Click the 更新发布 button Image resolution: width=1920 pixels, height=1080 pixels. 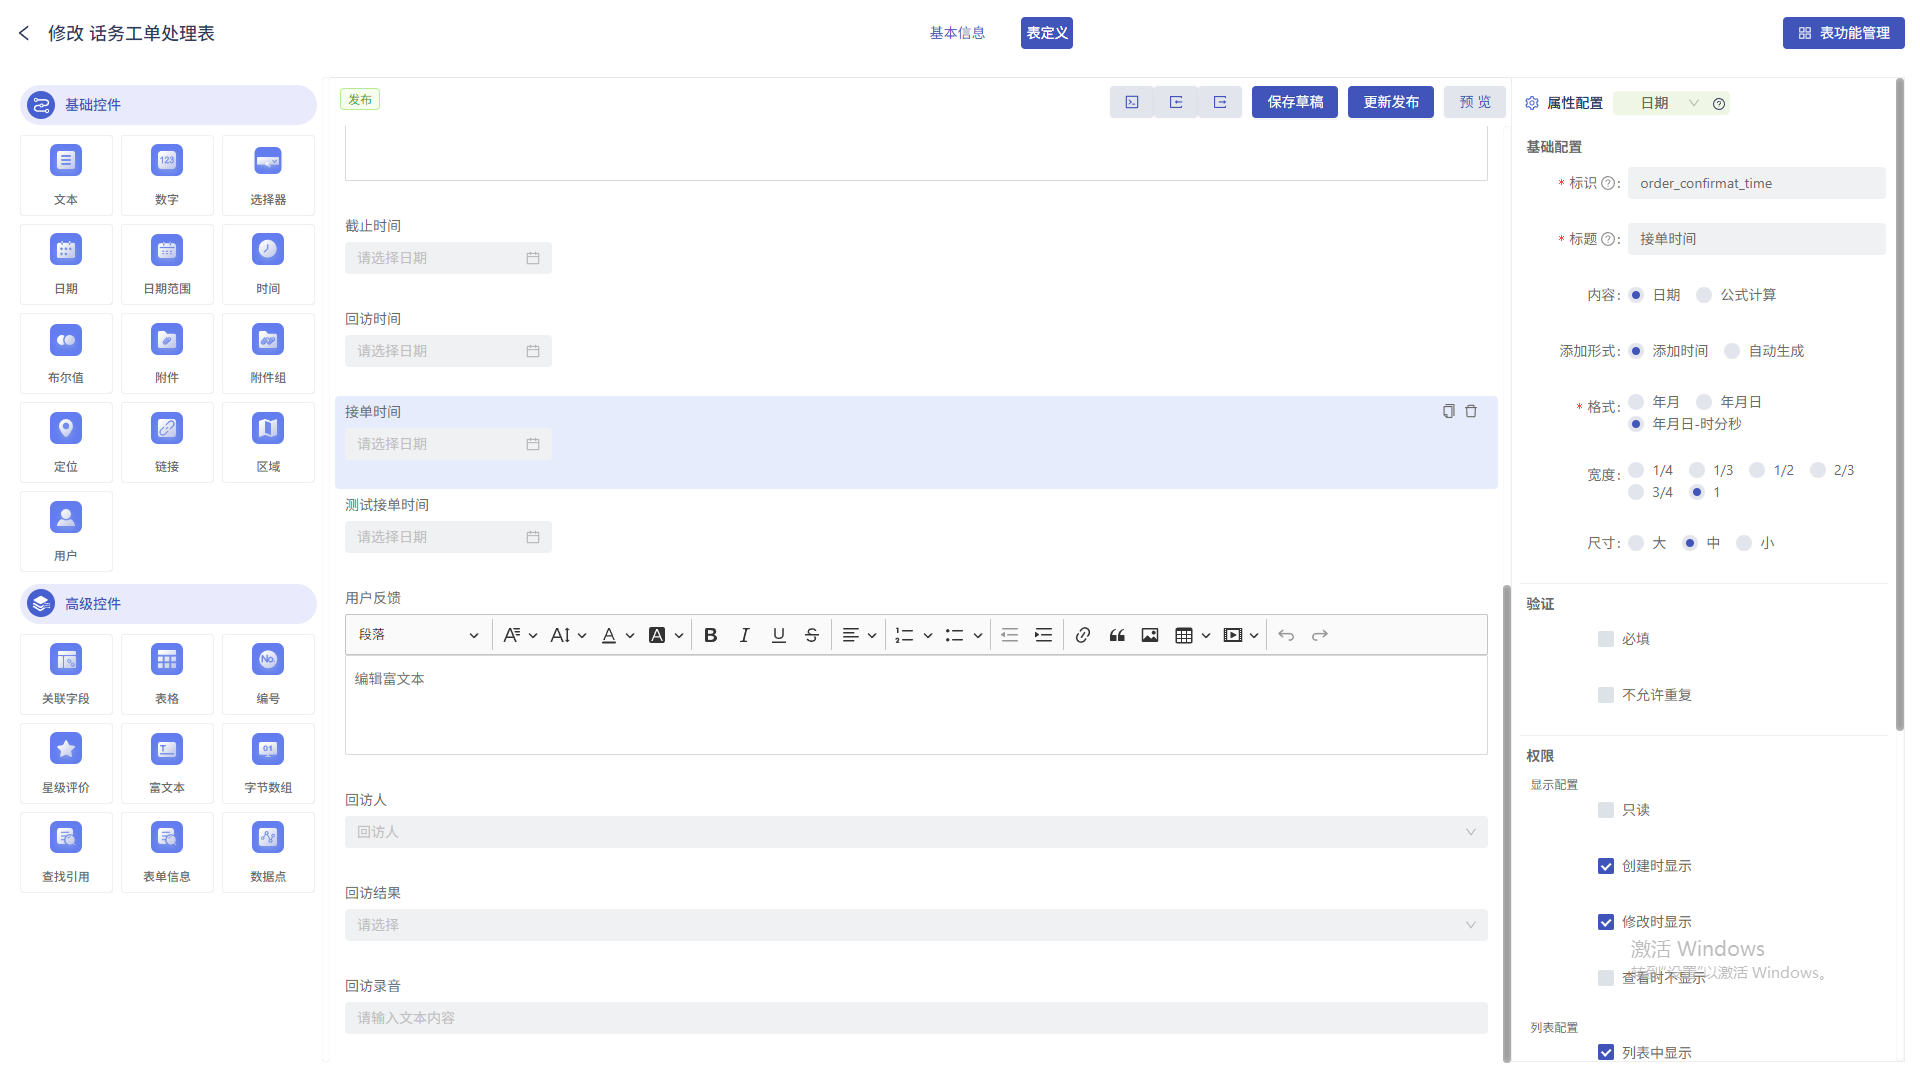1390,102
